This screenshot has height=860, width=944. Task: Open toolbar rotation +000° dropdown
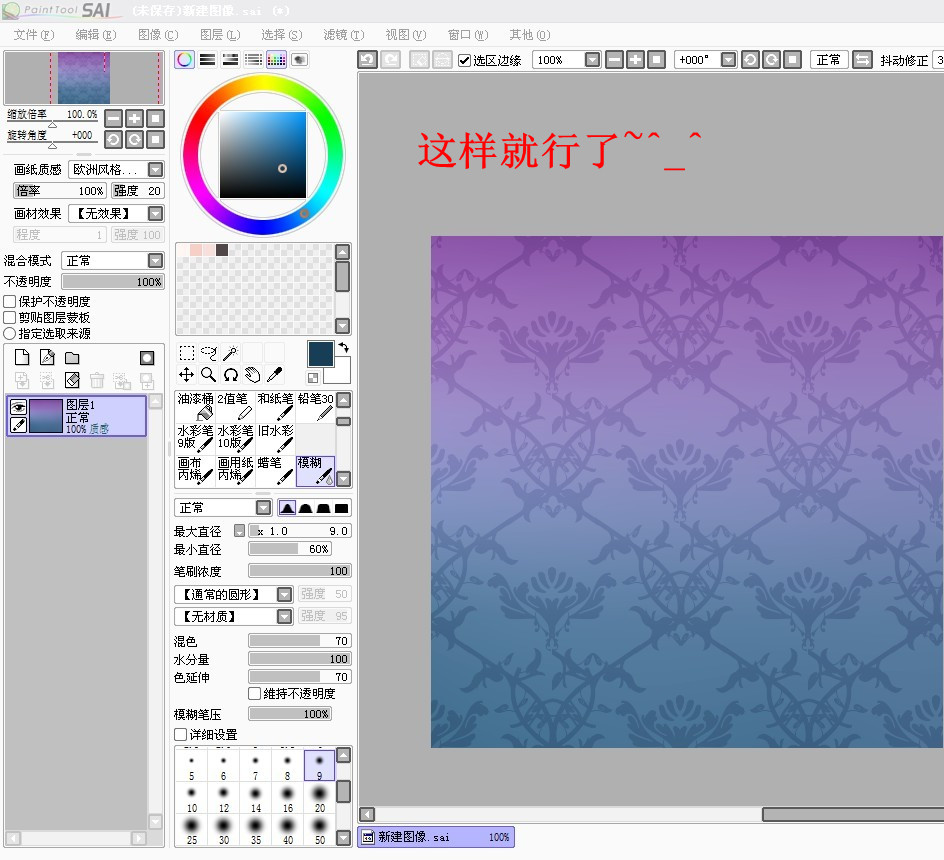click(728, 60)
